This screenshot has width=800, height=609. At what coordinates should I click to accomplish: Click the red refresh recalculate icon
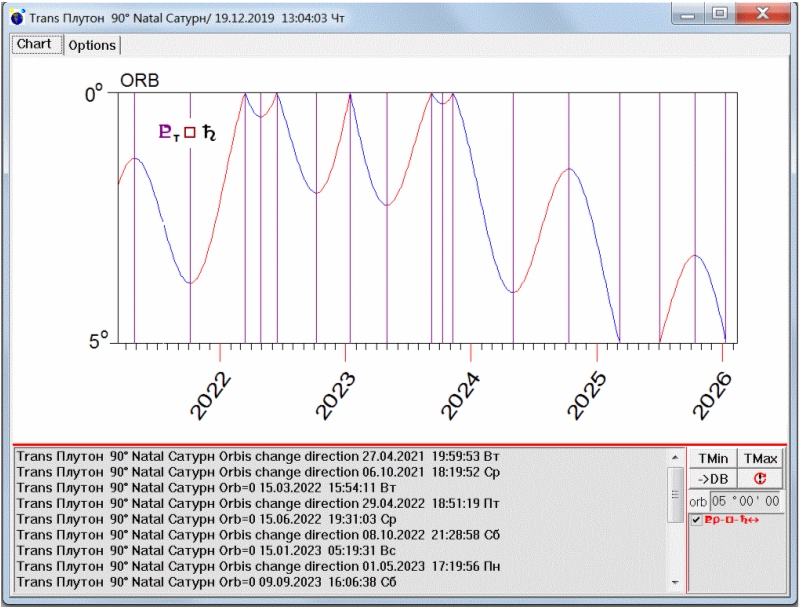[x=761, y=478]
